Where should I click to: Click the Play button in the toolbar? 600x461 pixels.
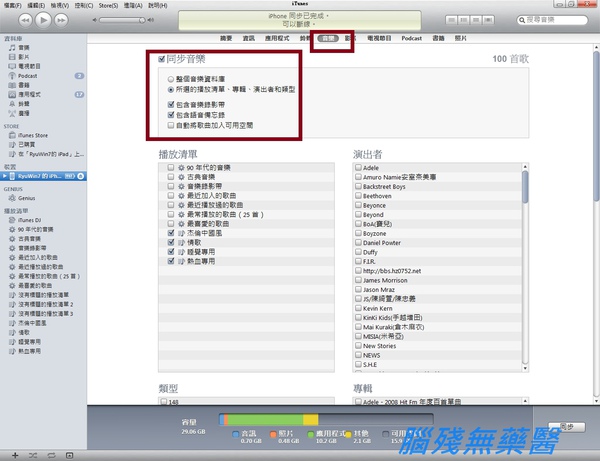click(43, 20)
